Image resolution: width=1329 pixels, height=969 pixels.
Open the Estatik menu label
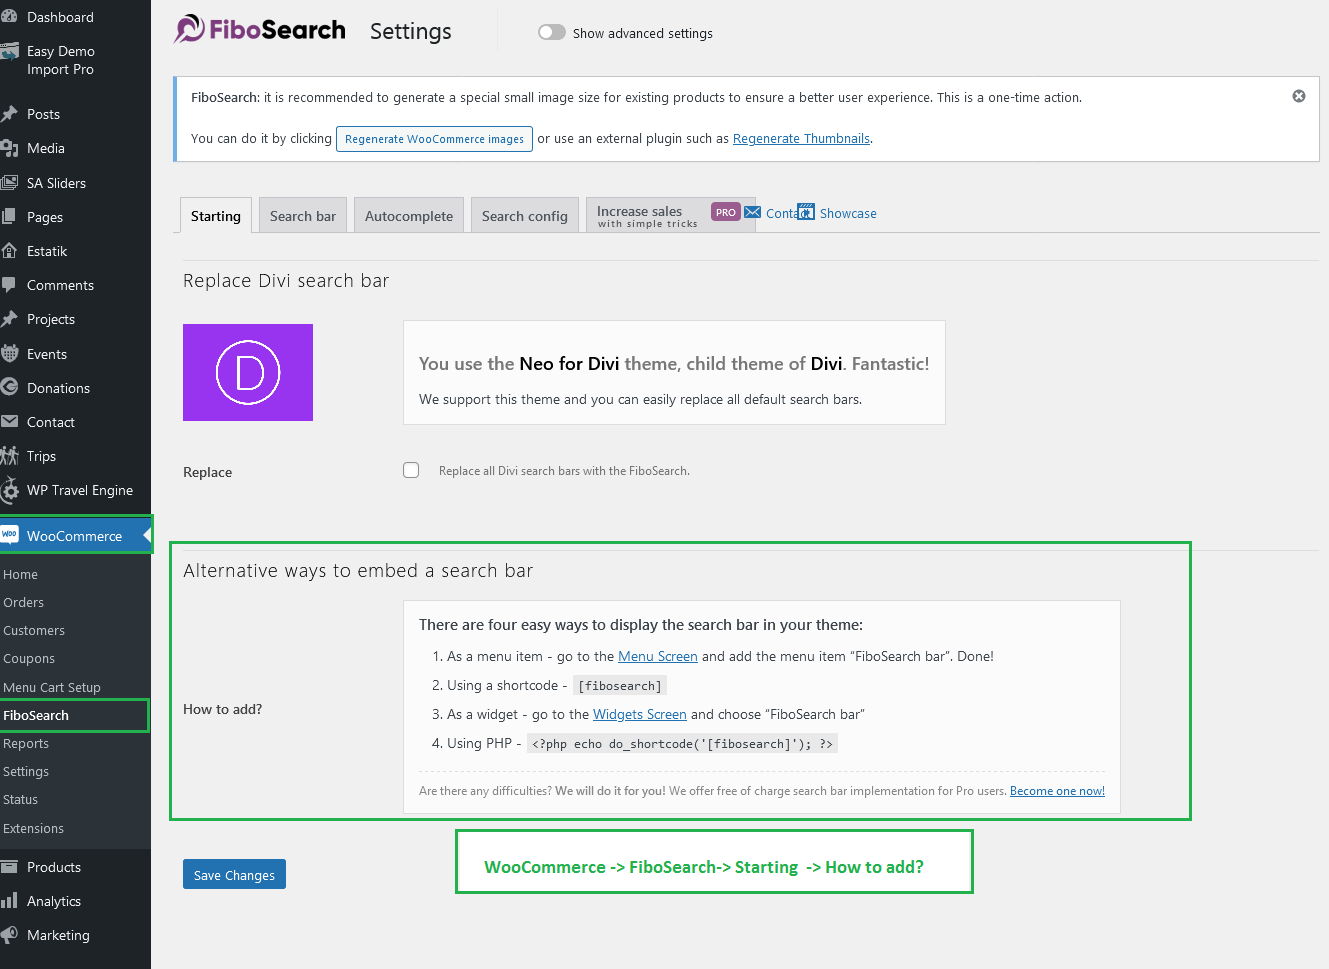(47, 251)
